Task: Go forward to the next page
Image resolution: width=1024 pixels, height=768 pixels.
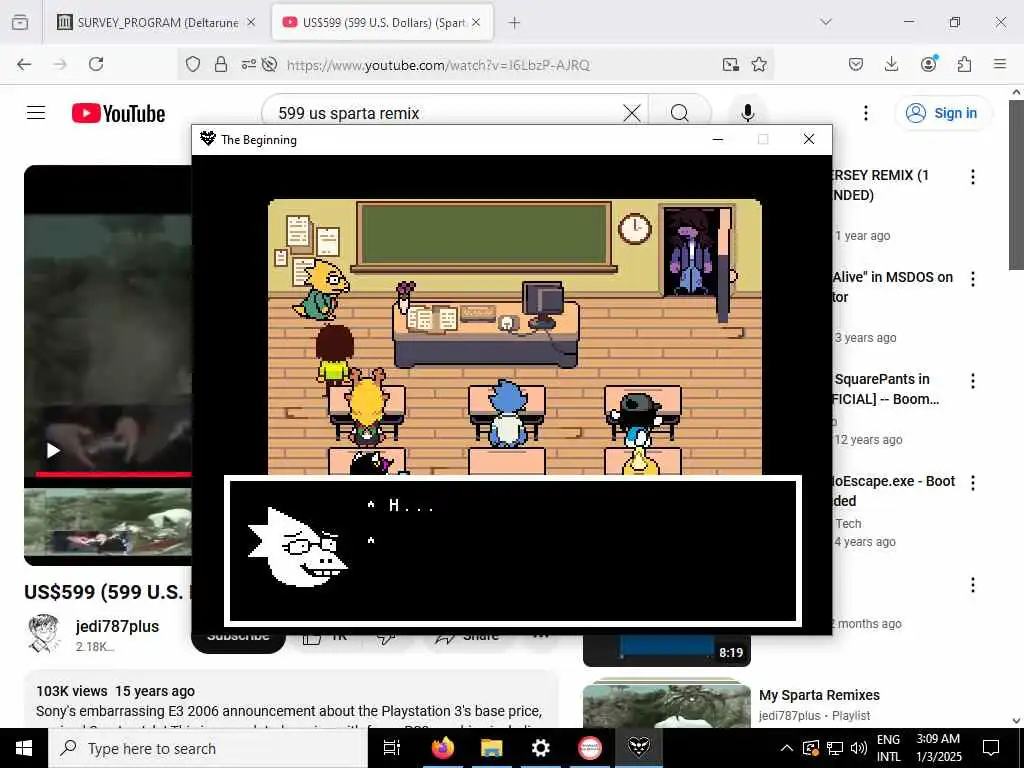Action: 60,64
